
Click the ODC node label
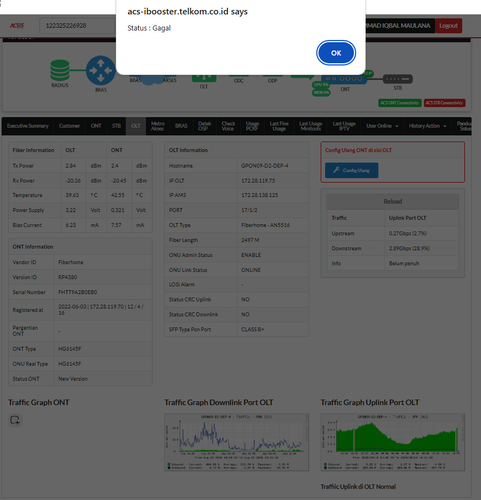(x=239, y=81)
